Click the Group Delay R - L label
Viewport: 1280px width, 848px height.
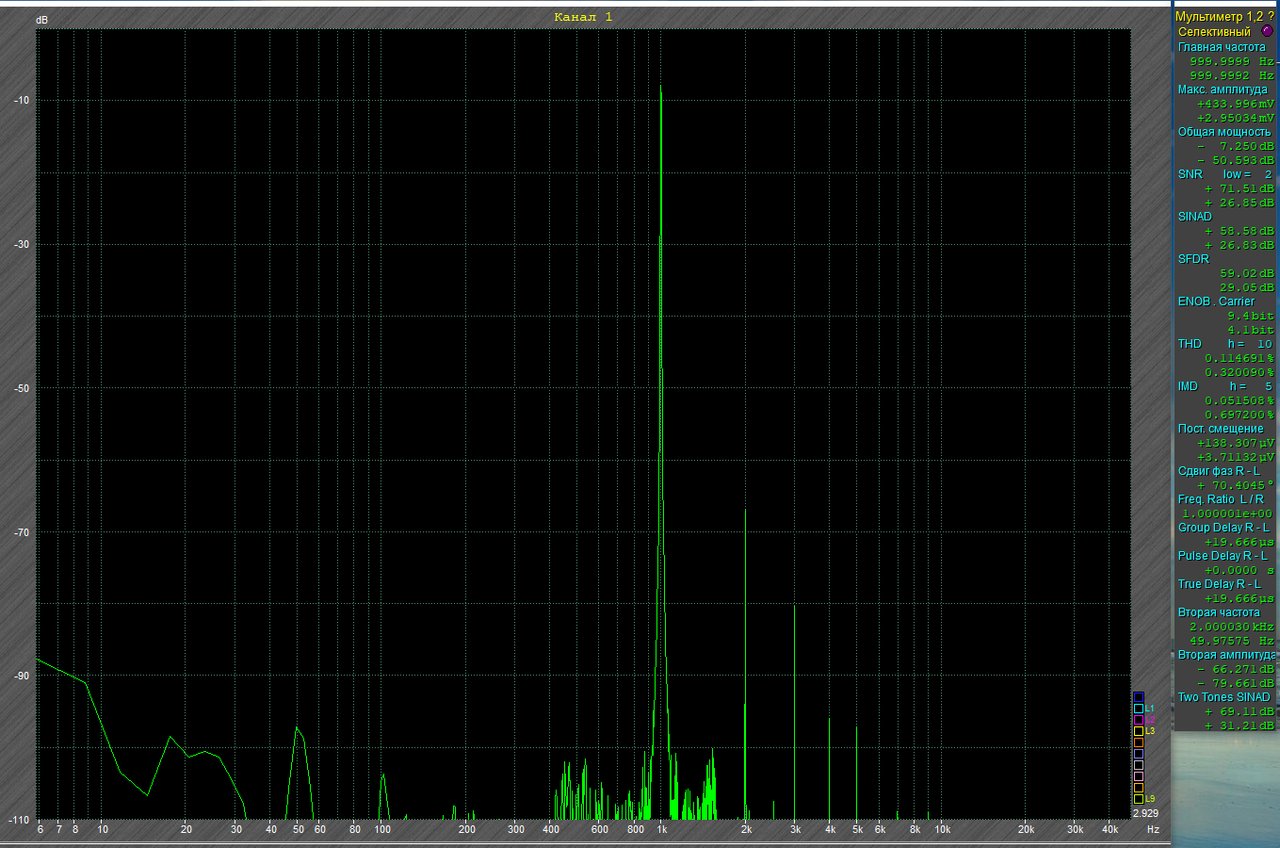pos(1224,527)
